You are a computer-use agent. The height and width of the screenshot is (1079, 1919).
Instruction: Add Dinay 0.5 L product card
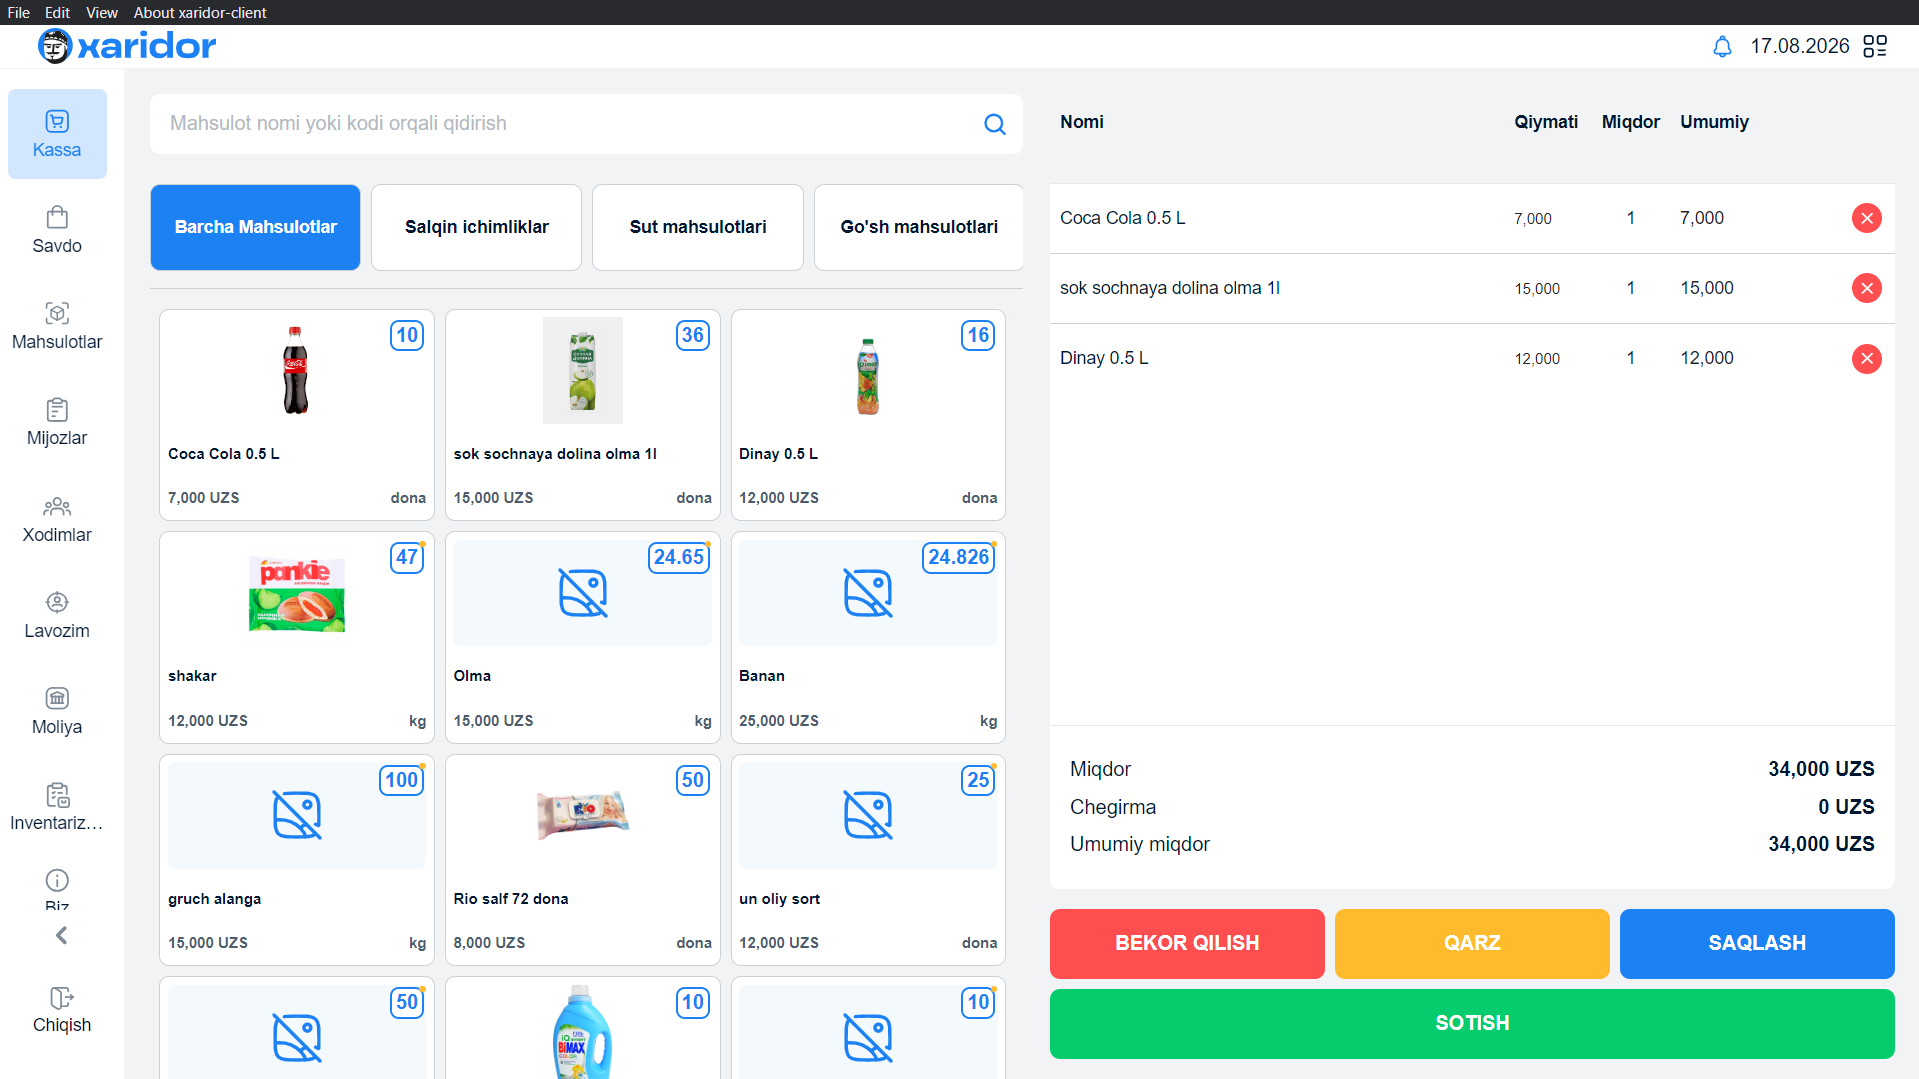pyautogui.click(x=868, y=414)
